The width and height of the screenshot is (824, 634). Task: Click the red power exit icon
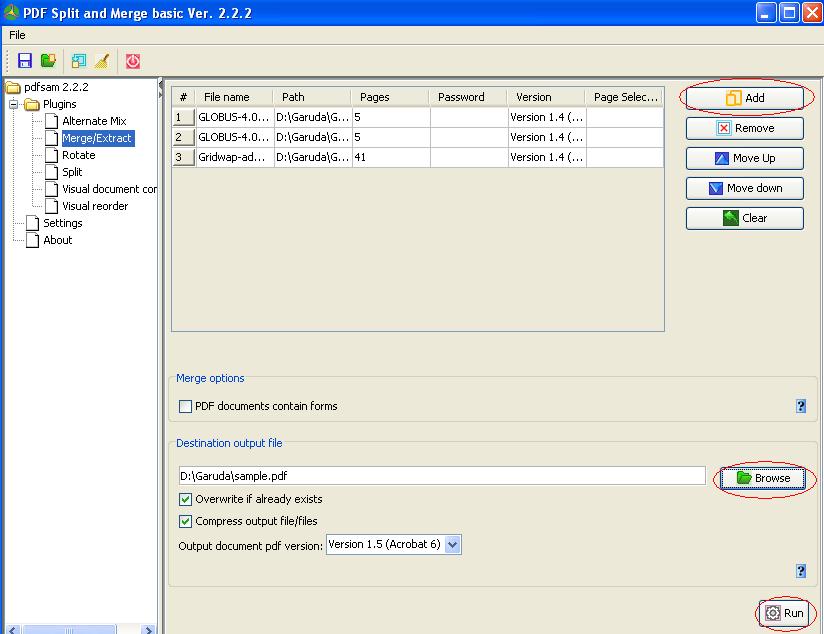click(x=133, y=61)
